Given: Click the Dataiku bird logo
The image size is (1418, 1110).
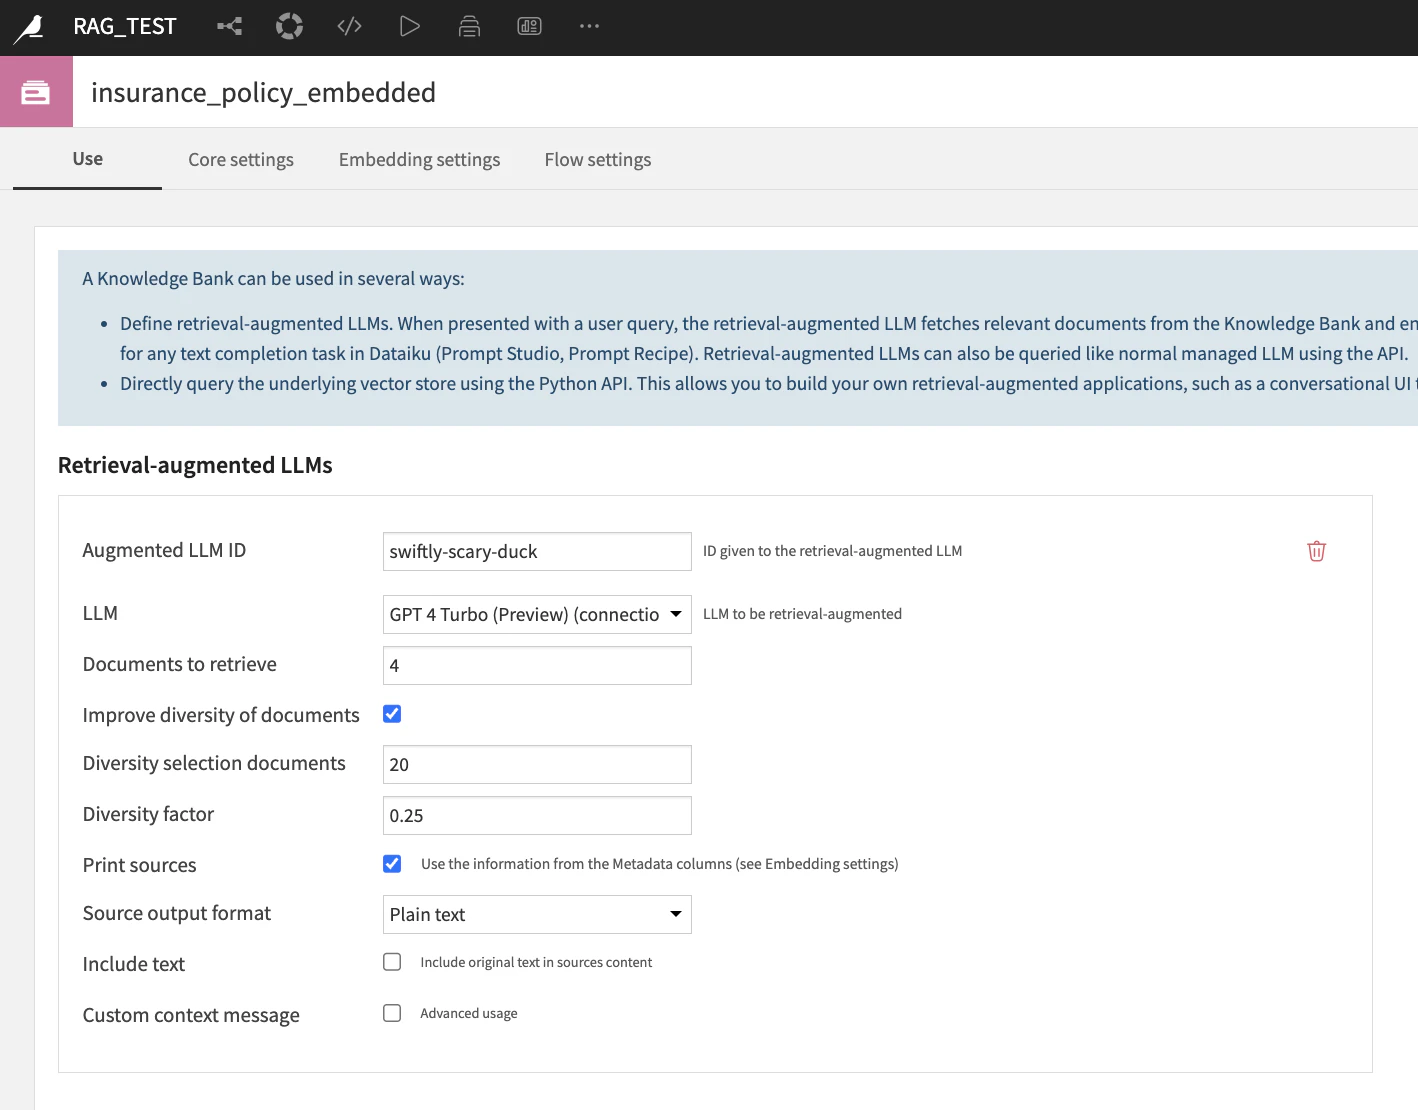Looking at the screenshot, I should coord(29,28).
